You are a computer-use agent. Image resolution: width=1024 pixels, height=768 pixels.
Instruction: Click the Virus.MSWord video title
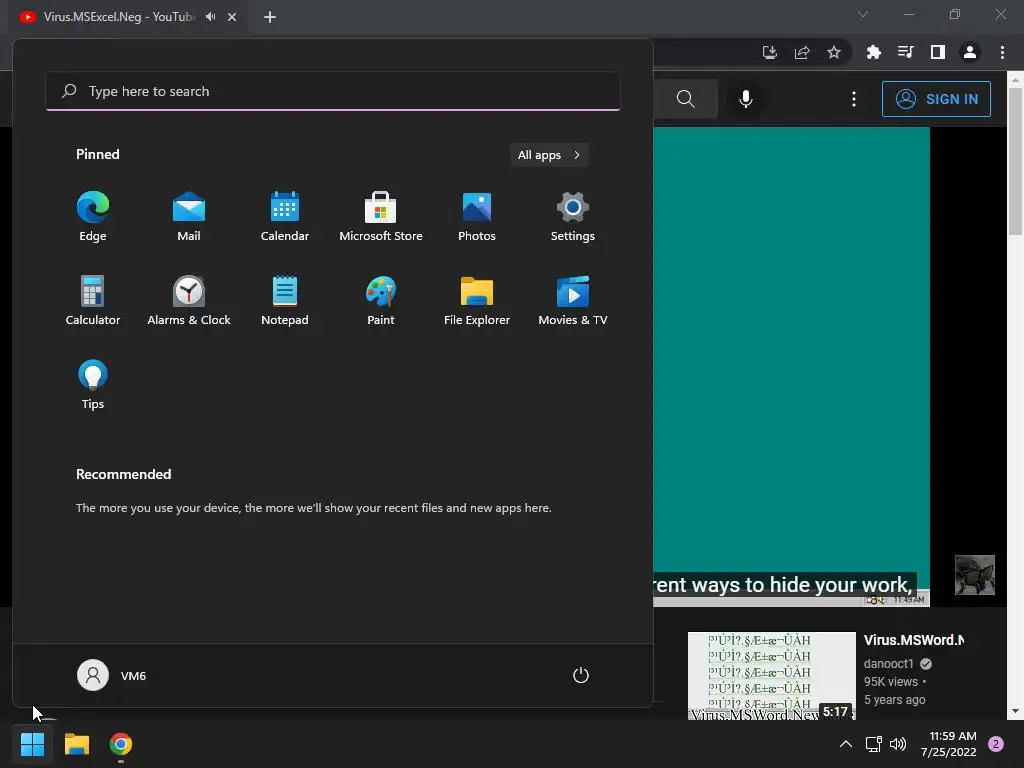point(914,640)
